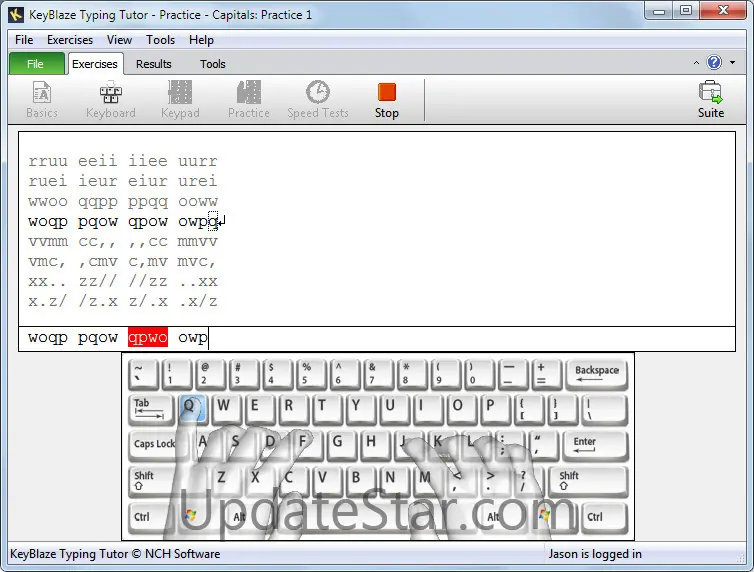The width and height of the screenshot is (754, 572).
Task: Click the highlighted Q key on keyboard
Action: coord(192,409)
